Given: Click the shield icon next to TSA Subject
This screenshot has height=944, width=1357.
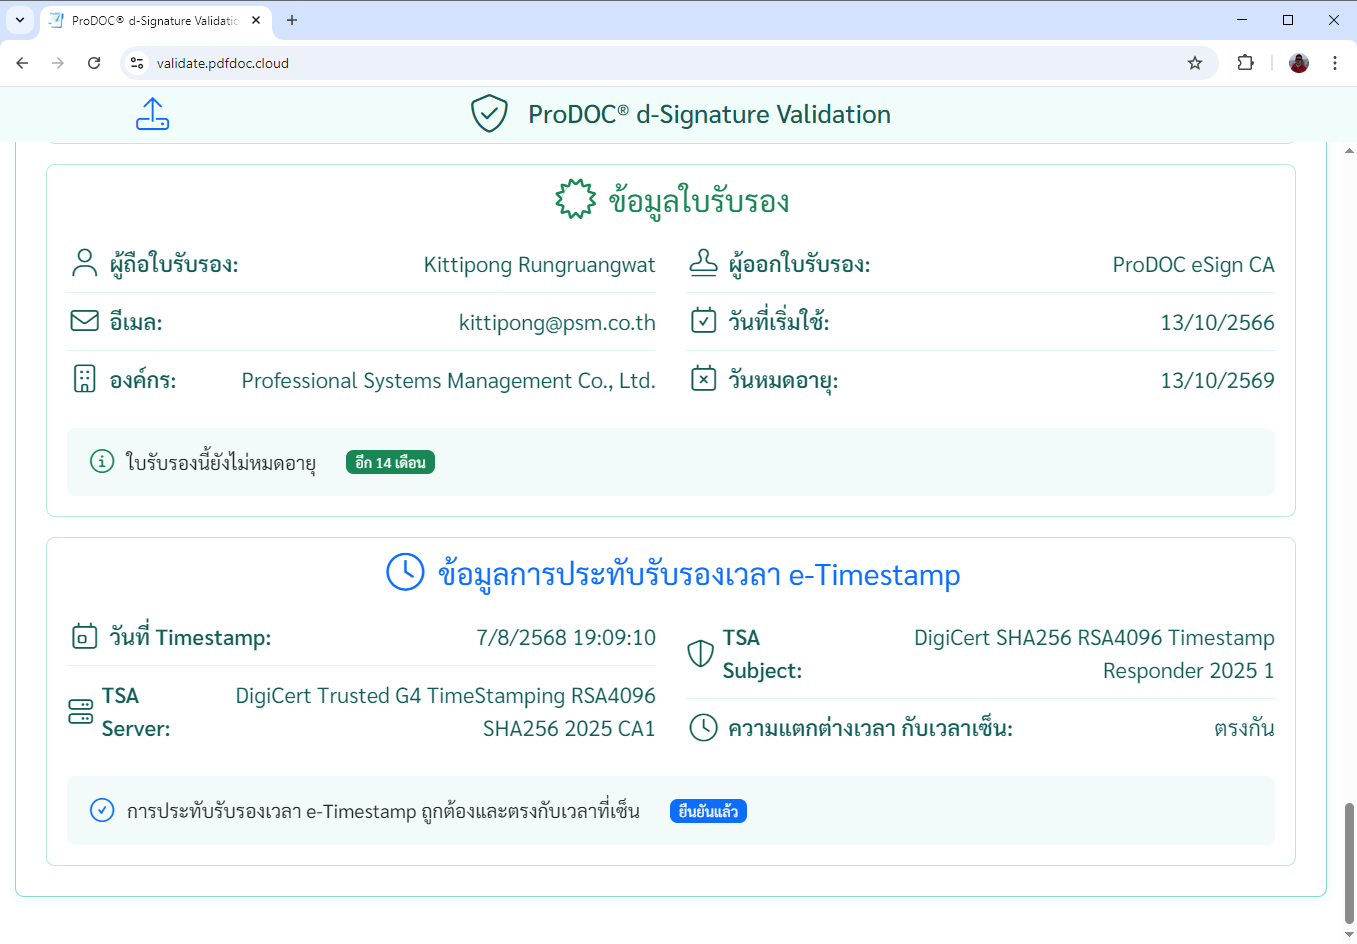Looking at the screenshot, I should 701,654.
